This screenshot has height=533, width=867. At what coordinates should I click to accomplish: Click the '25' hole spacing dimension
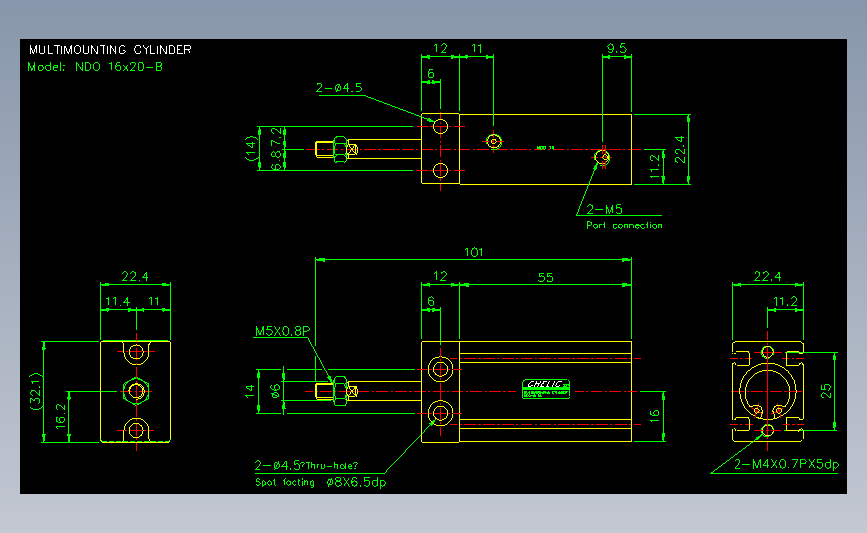point(826,391)
